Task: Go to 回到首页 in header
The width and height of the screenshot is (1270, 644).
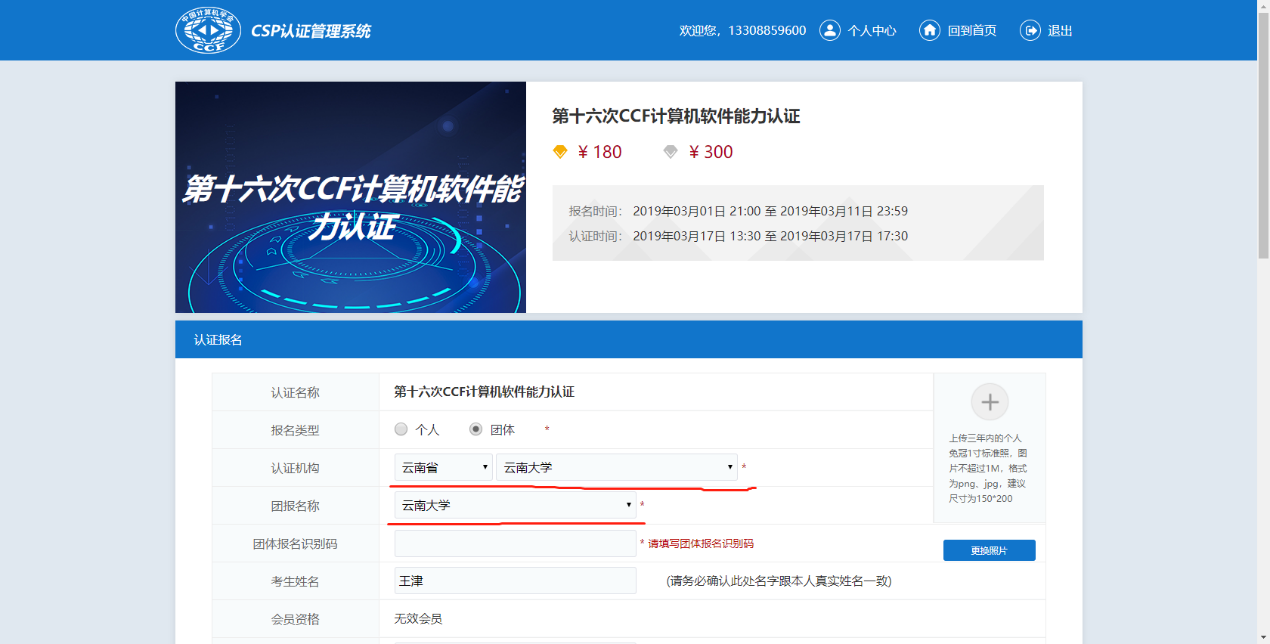Action: coord(971,31)
